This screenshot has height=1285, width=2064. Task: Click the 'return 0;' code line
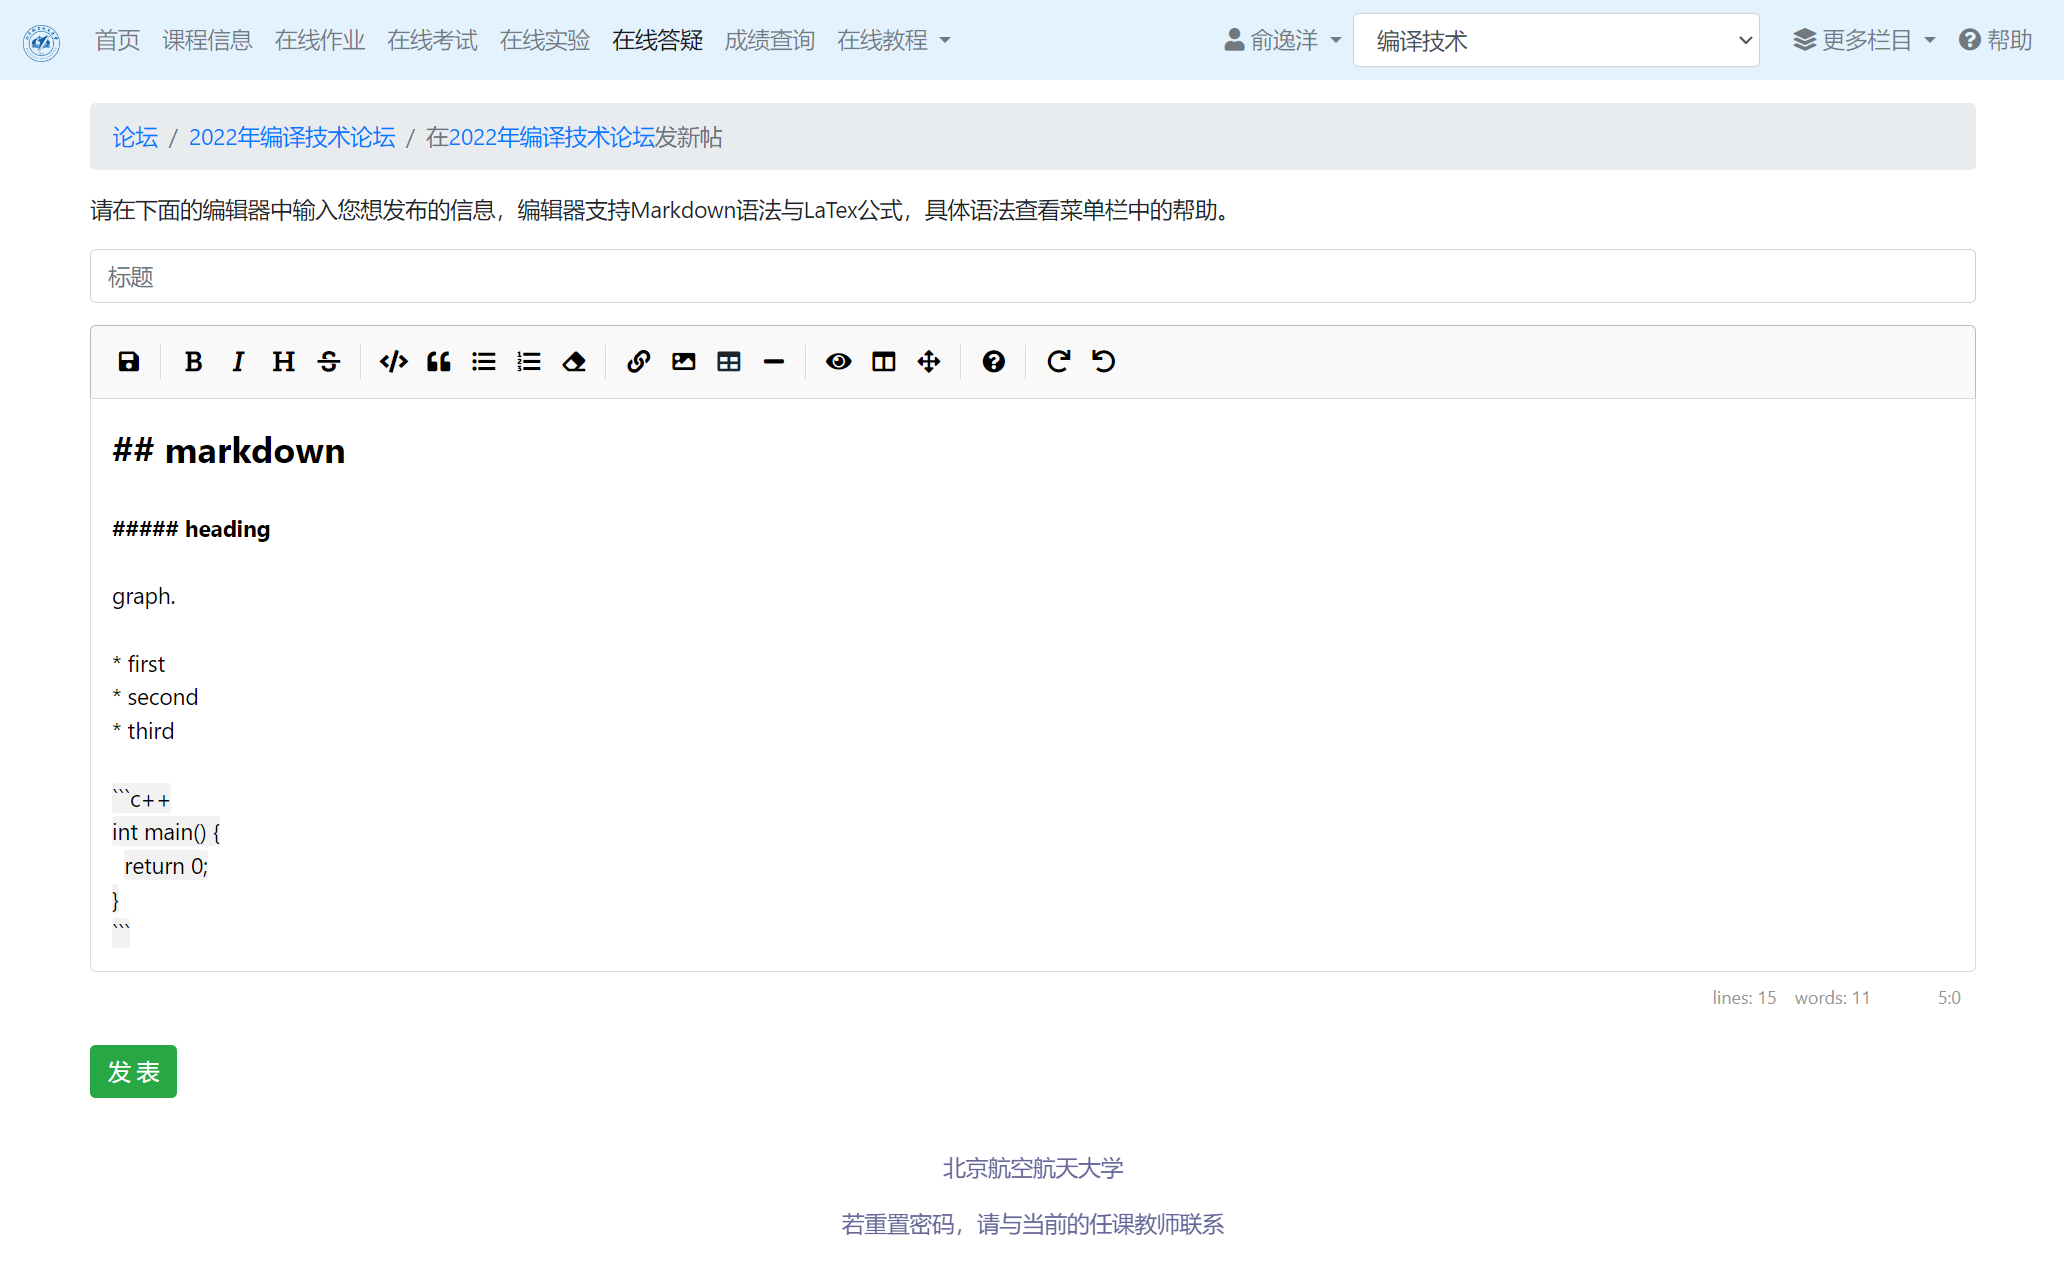point(166,867)
